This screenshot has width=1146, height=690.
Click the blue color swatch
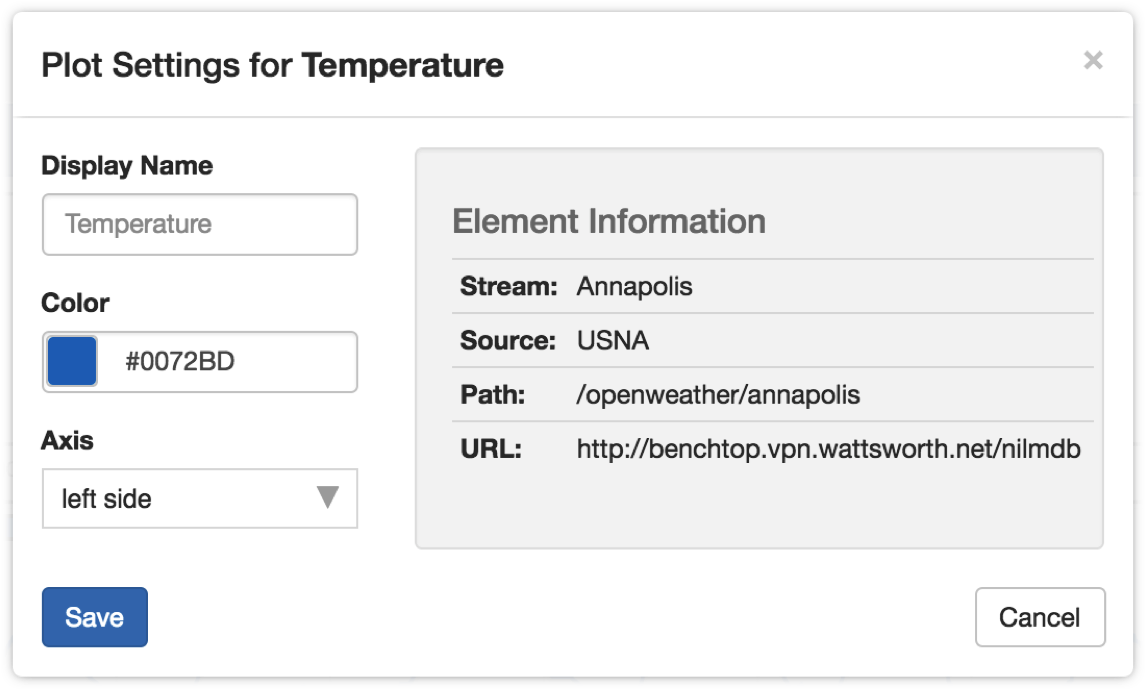coord(72,361)
